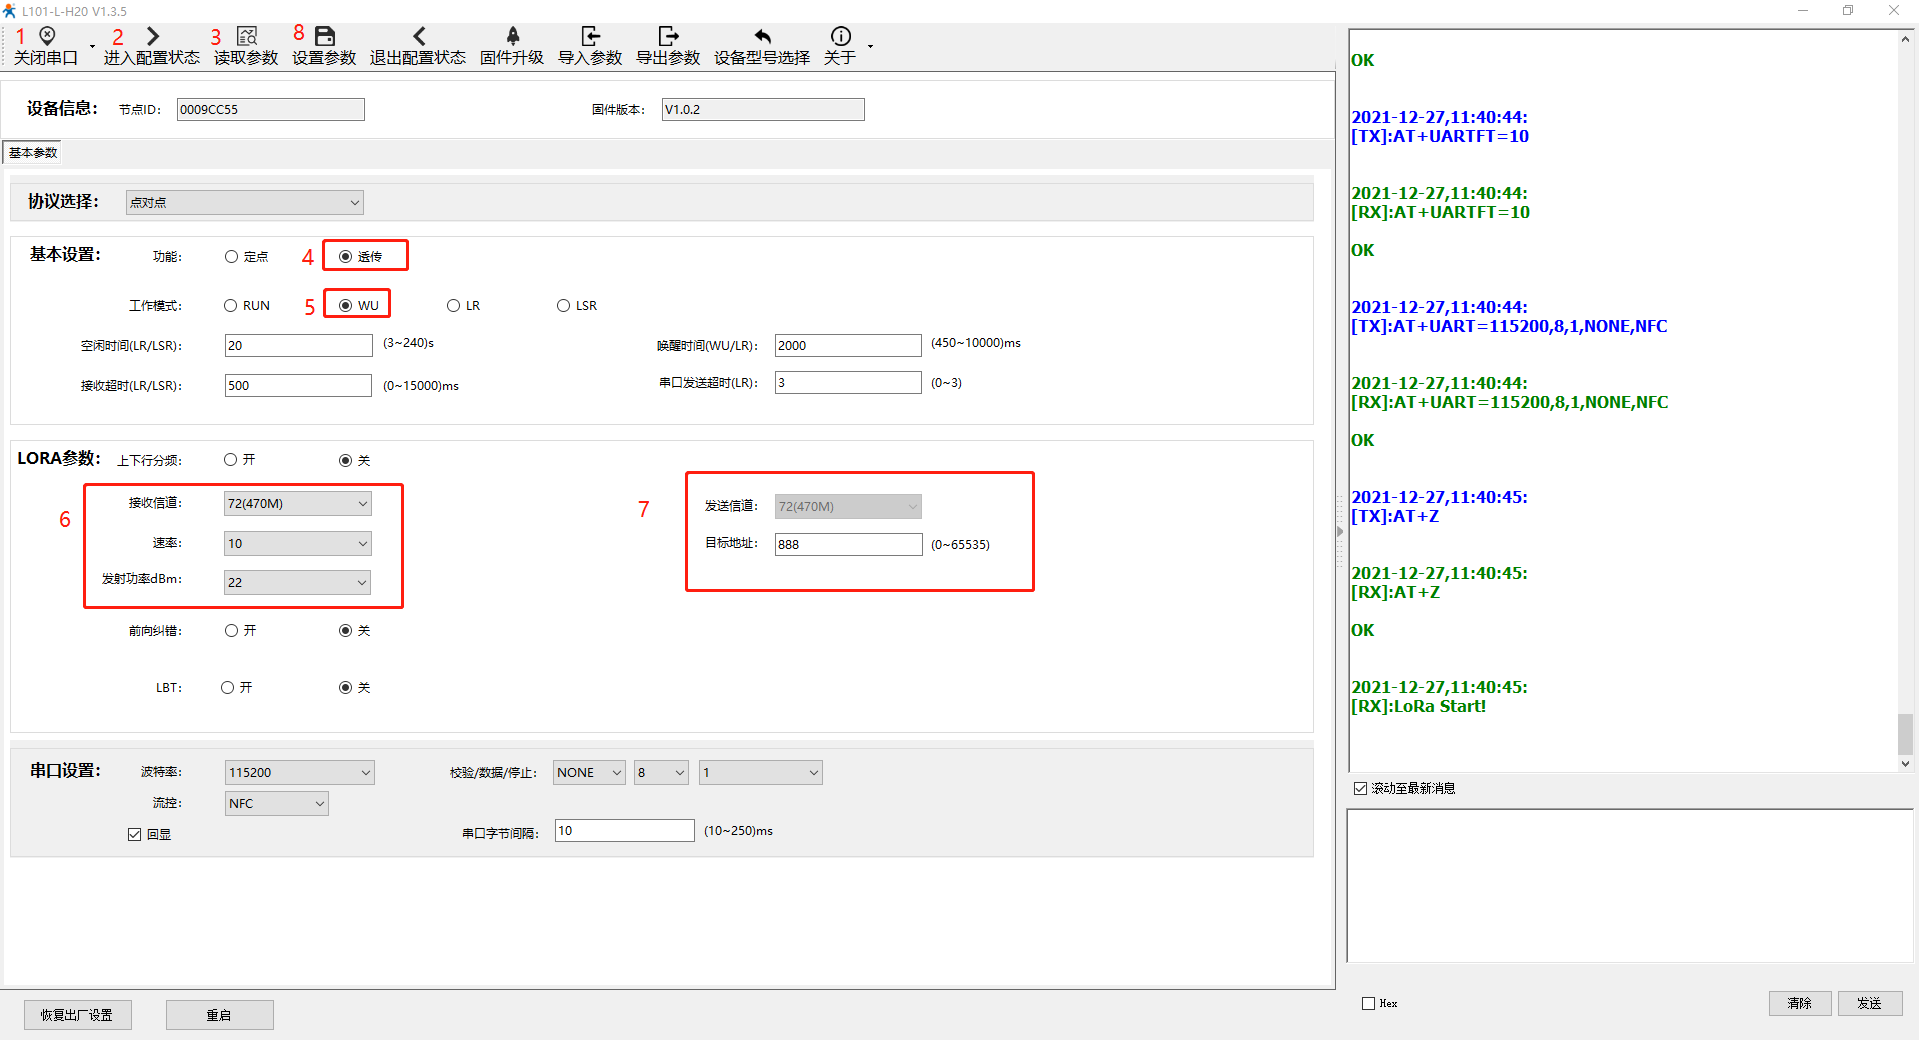The height and width of the screenshot is (1040, 1919).
Task: Click the 进入配置状态 enter config icon
Action: tap(152, 37)
